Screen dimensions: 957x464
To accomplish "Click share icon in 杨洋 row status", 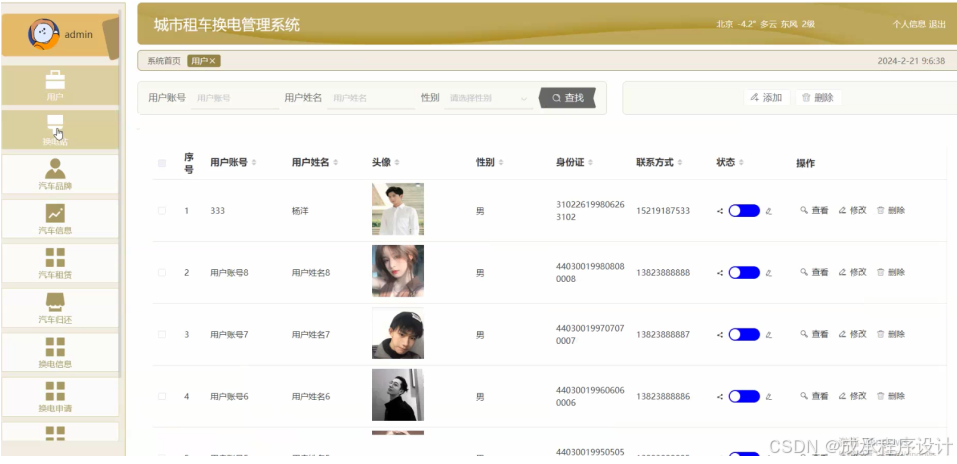I will (720, 211).
